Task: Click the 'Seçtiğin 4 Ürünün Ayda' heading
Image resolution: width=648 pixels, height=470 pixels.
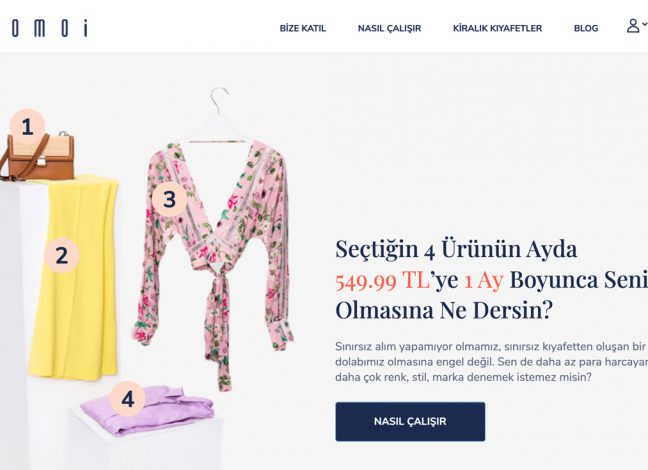Action: (456, 249)
